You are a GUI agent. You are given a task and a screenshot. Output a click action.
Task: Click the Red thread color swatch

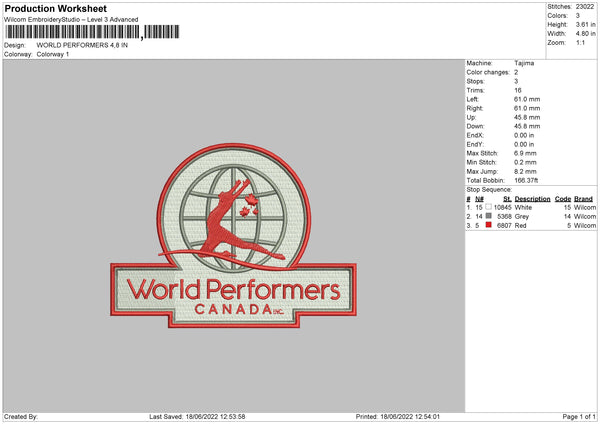pos(488,225)
